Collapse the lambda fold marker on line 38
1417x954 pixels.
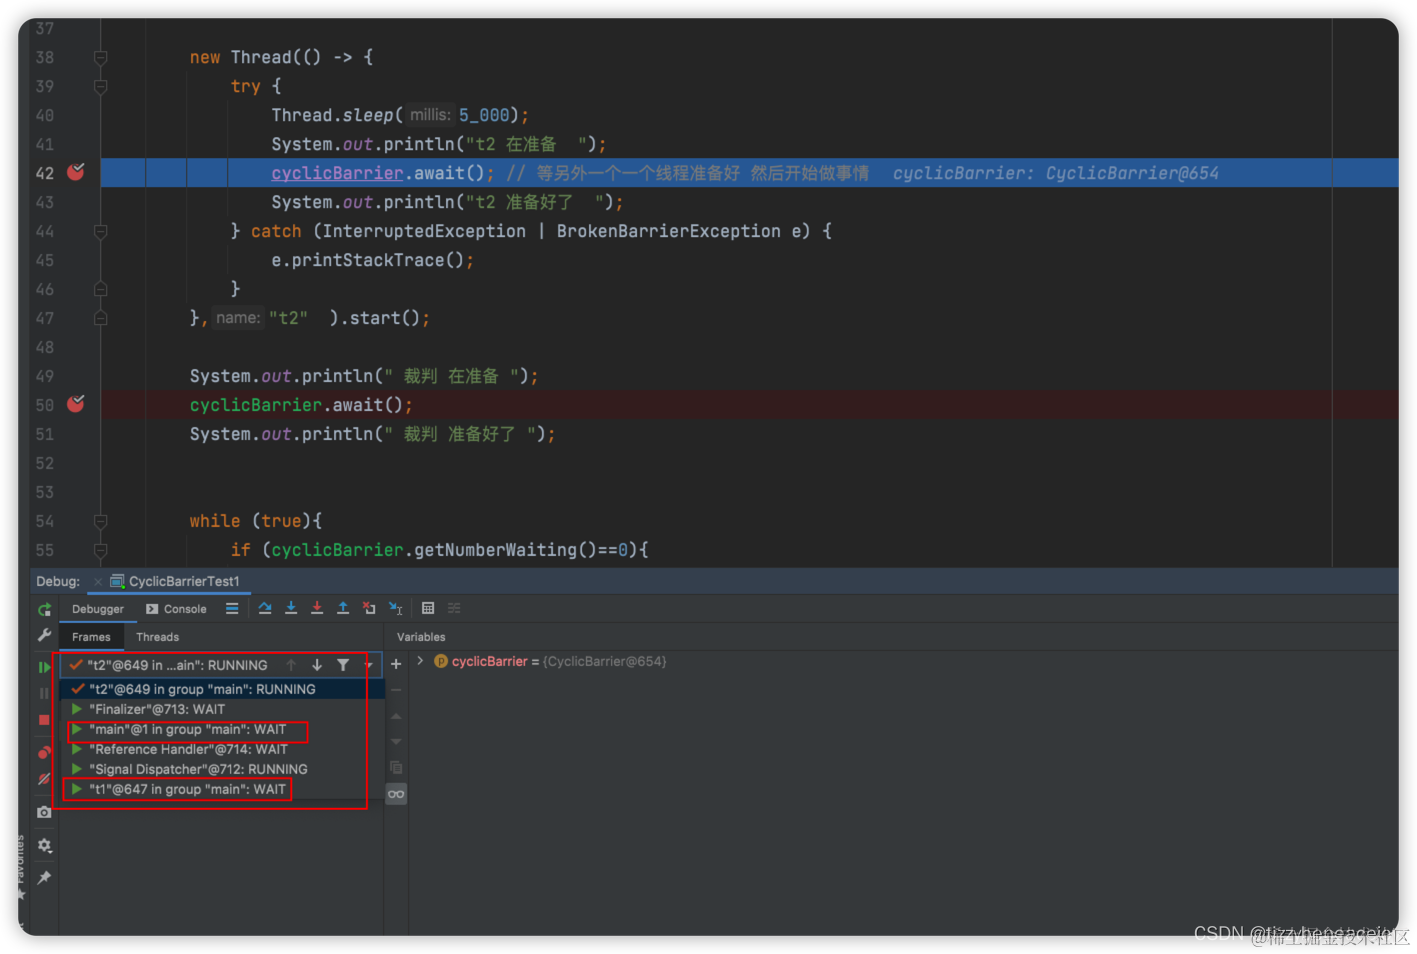tap(101, 58)
